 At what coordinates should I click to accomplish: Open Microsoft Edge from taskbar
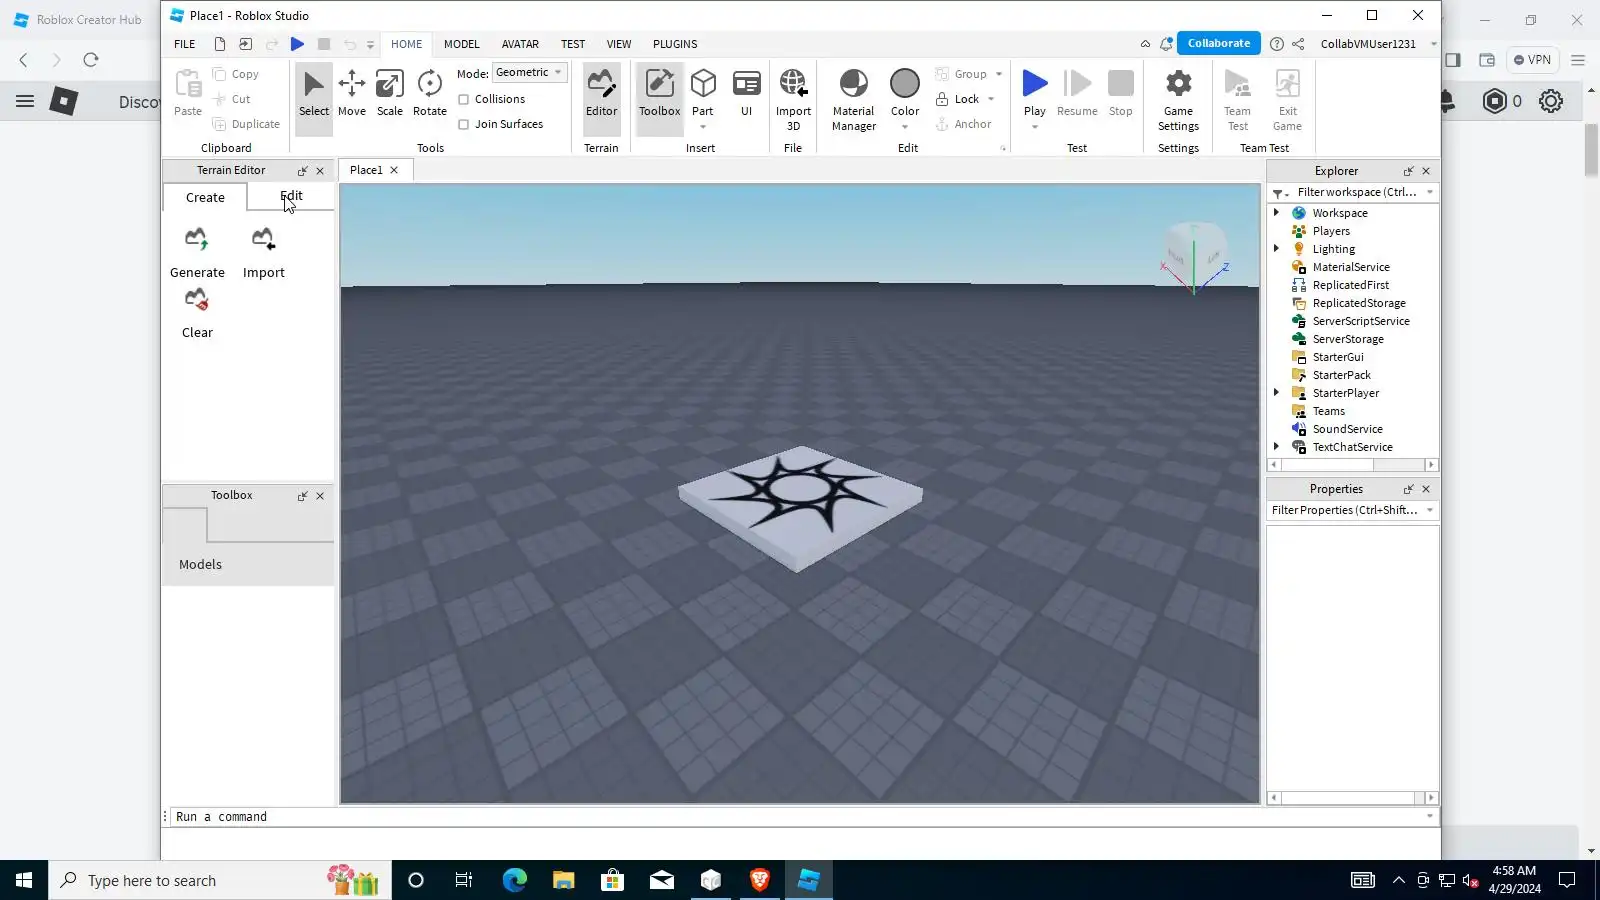coord(514,880)
